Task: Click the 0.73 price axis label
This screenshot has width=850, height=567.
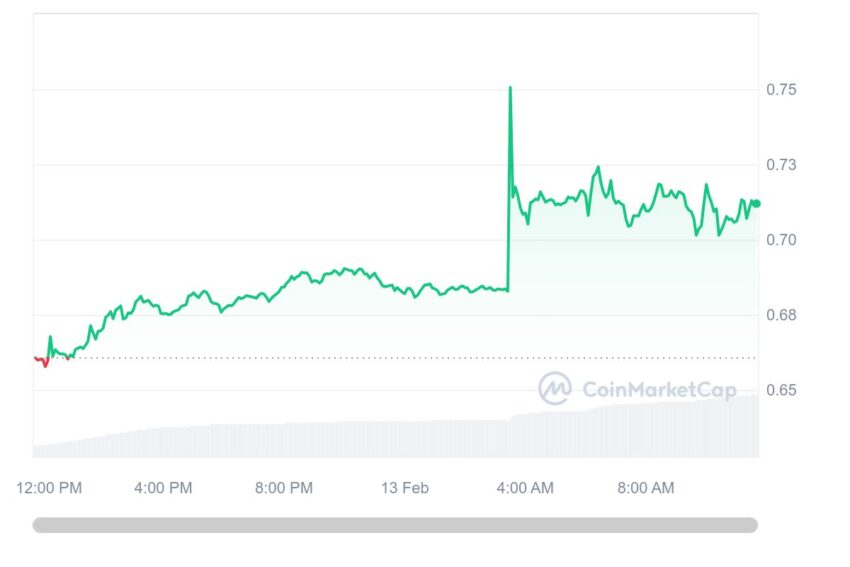Action: pyautogui.click(x=781, y=165)
